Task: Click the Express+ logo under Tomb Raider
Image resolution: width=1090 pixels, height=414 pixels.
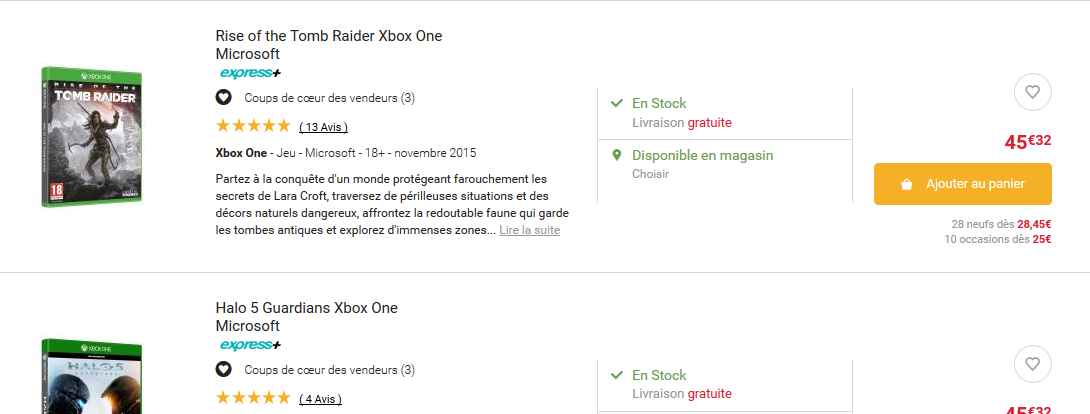Action: [x=250, y=73]
